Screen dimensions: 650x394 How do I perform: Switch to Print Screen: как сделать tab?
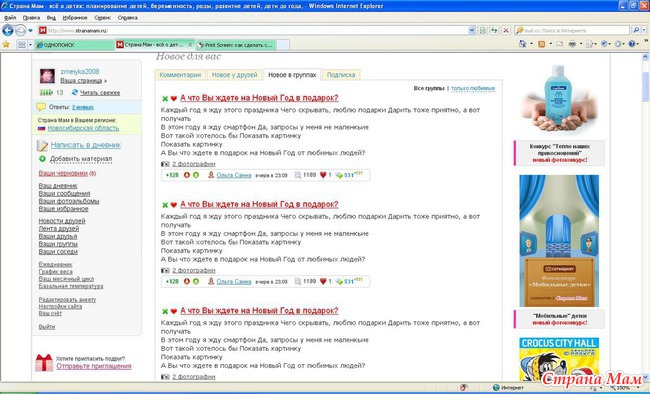tap(235, 45)
